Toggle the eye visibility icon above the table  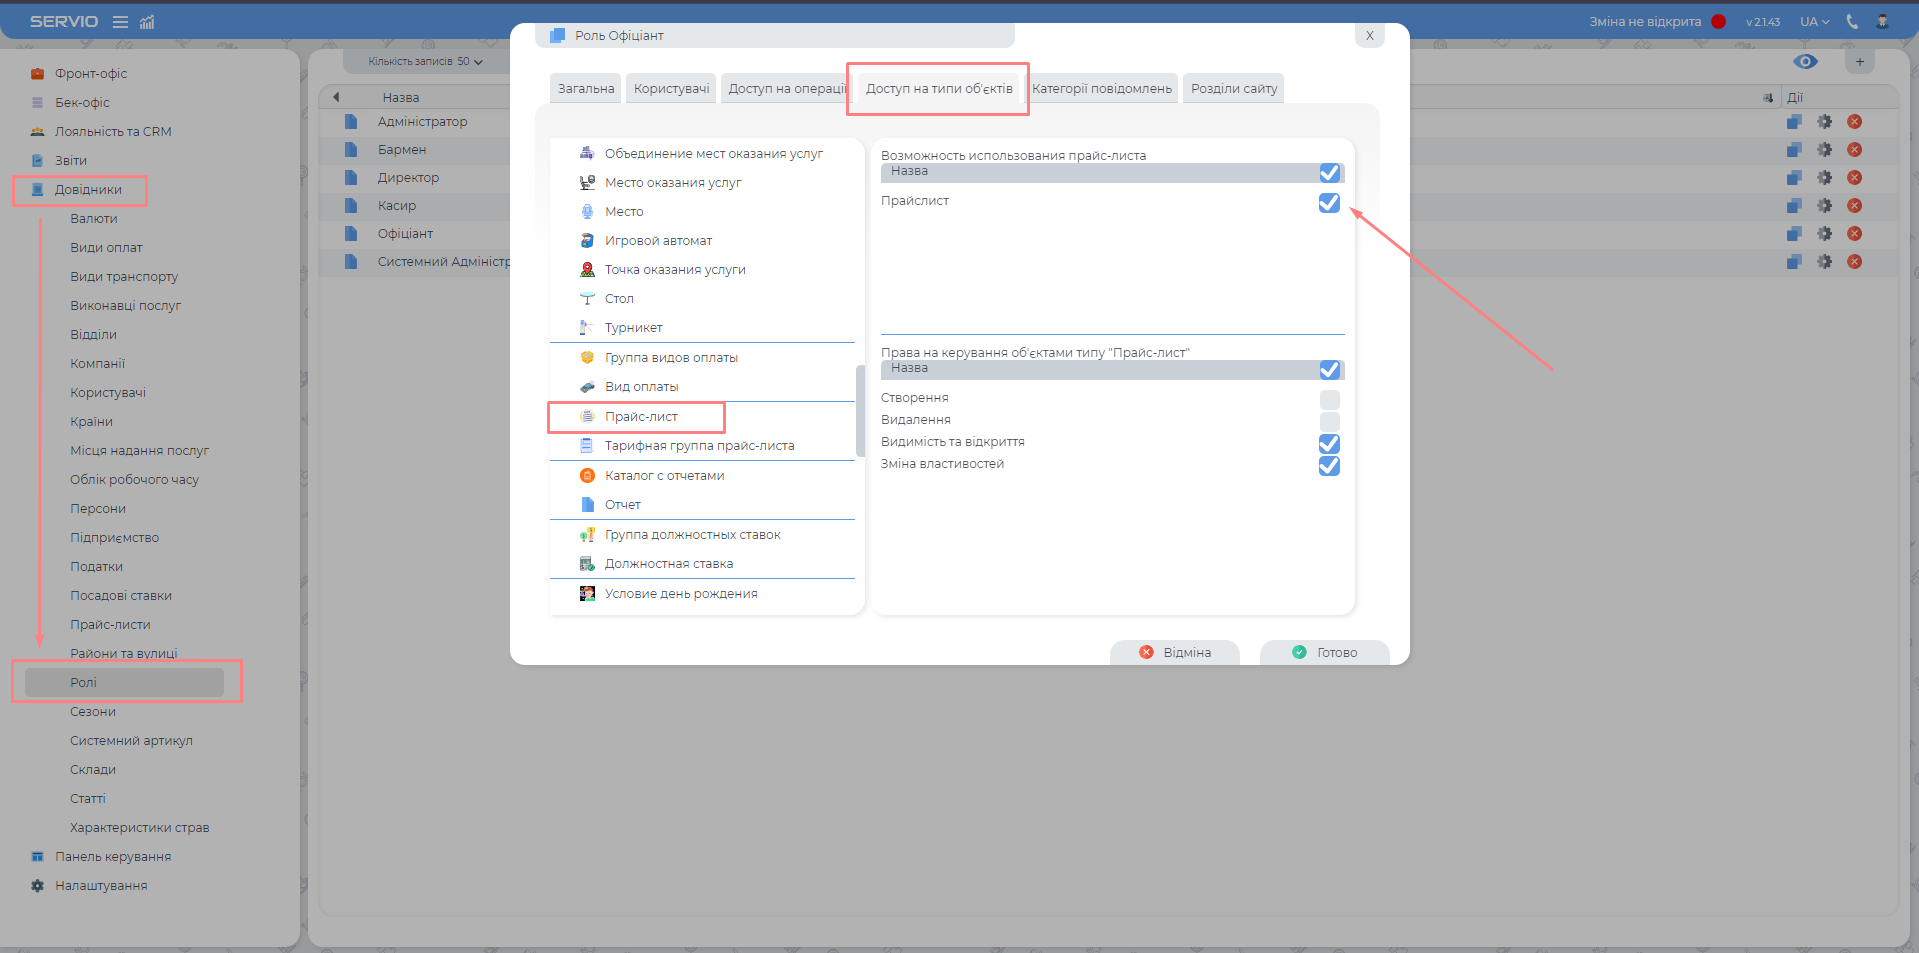pos(1805,62)
